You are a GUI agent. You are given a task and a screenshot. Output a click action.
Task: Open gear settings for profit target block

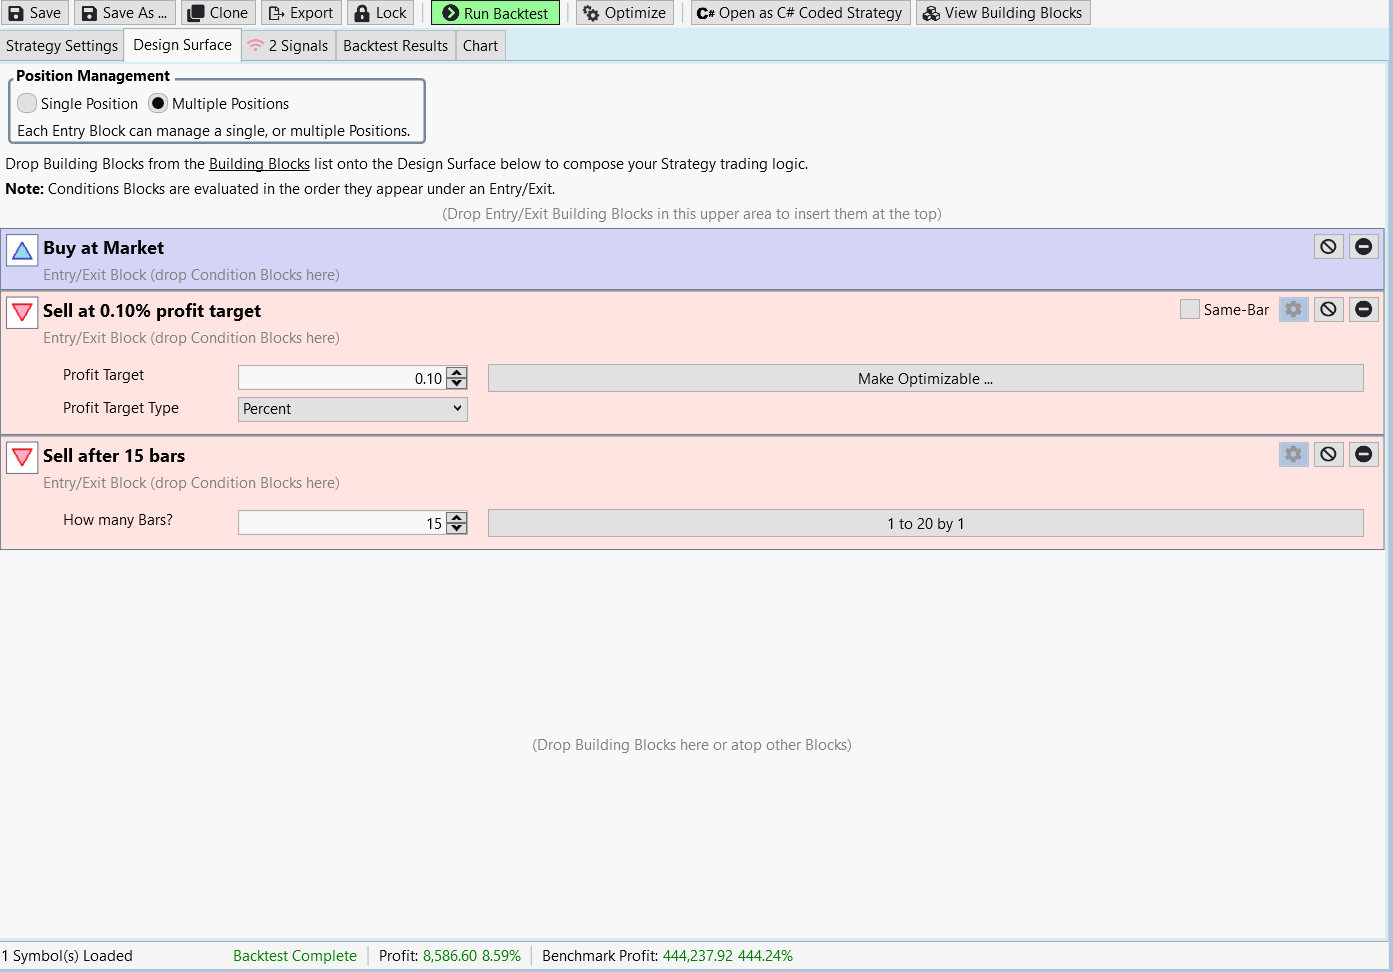click(1293, 310)
